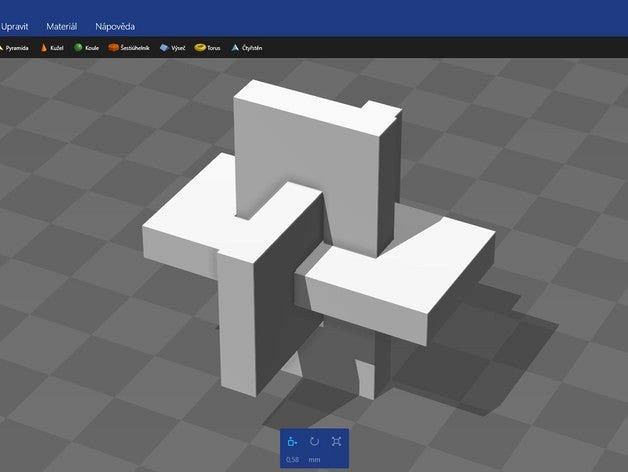Add a Torus shape
Viewport: 628px width, 472px height.
[x=208, y=47]
